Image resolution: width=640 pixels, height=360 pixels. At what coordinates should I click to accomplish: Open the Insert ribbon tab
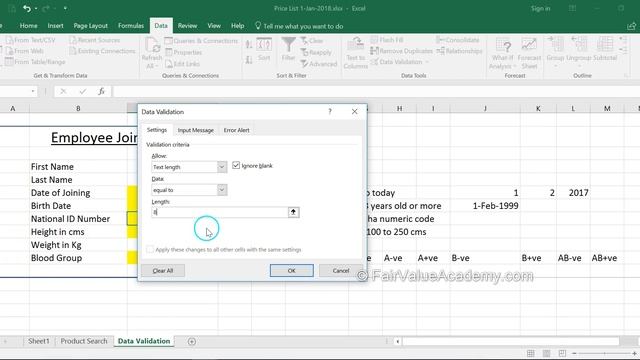[x=56, y=26]
